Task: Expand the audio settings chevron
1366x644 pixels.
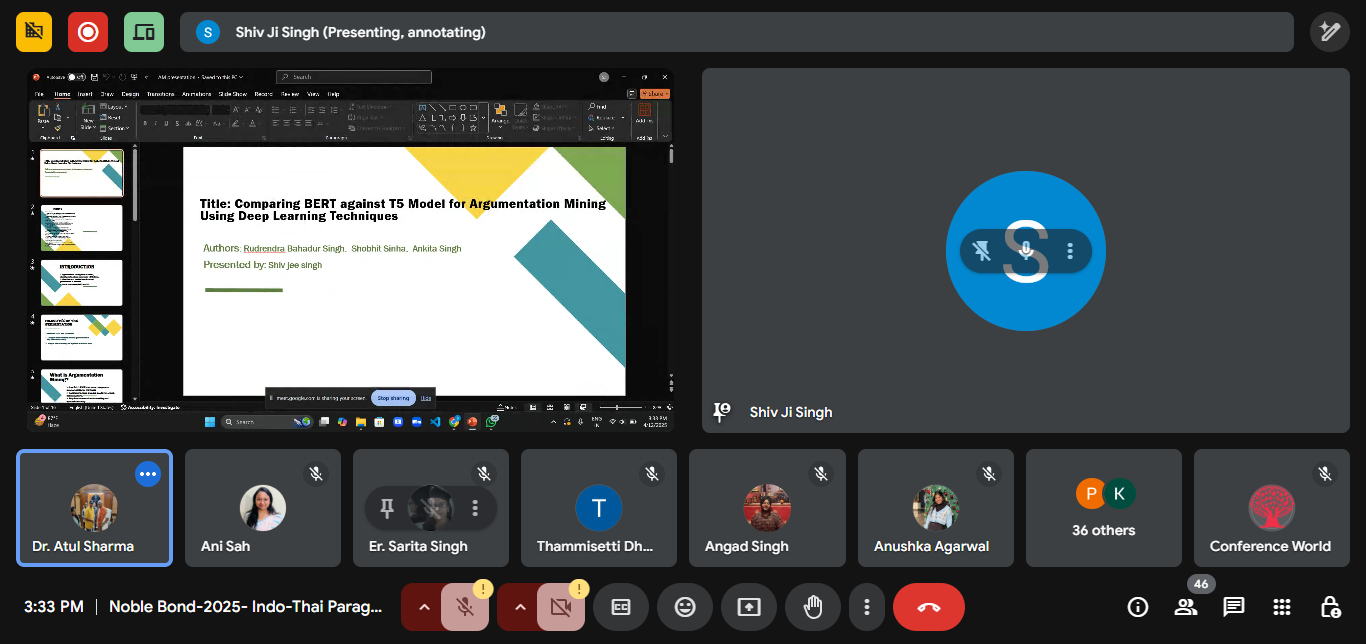Action: (425, 607)
